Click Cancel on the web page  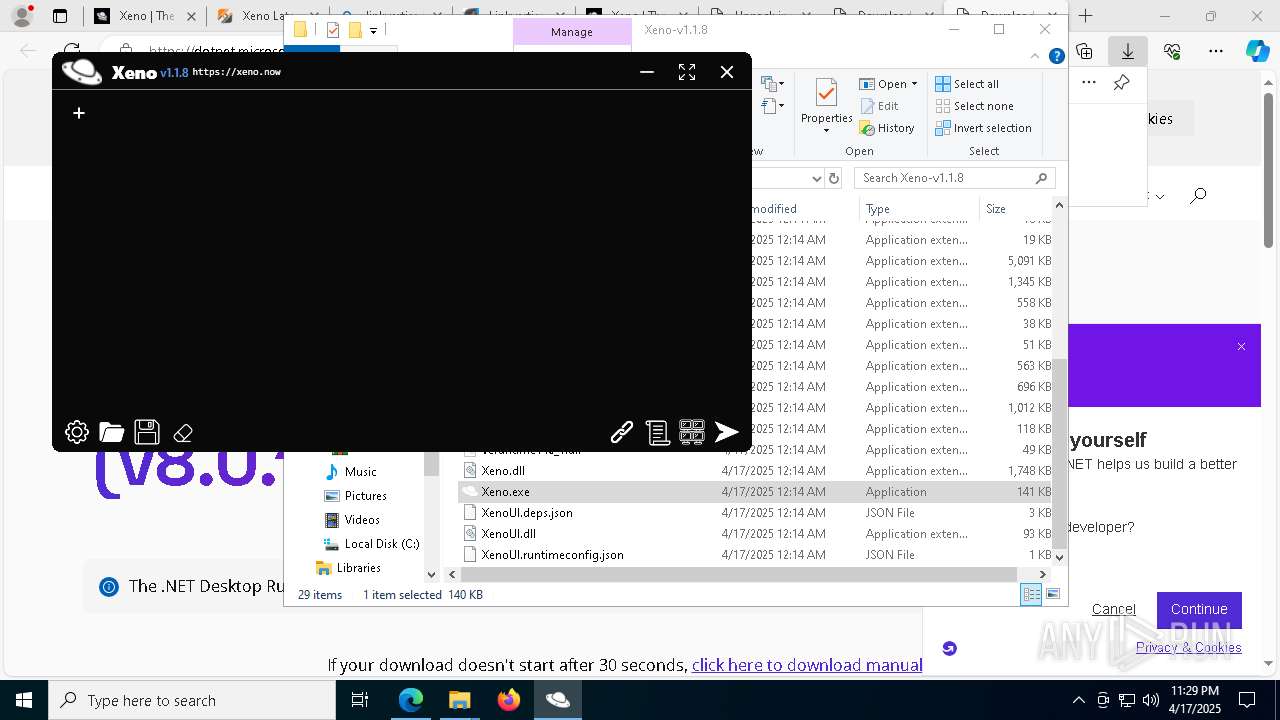[1114, 609]
